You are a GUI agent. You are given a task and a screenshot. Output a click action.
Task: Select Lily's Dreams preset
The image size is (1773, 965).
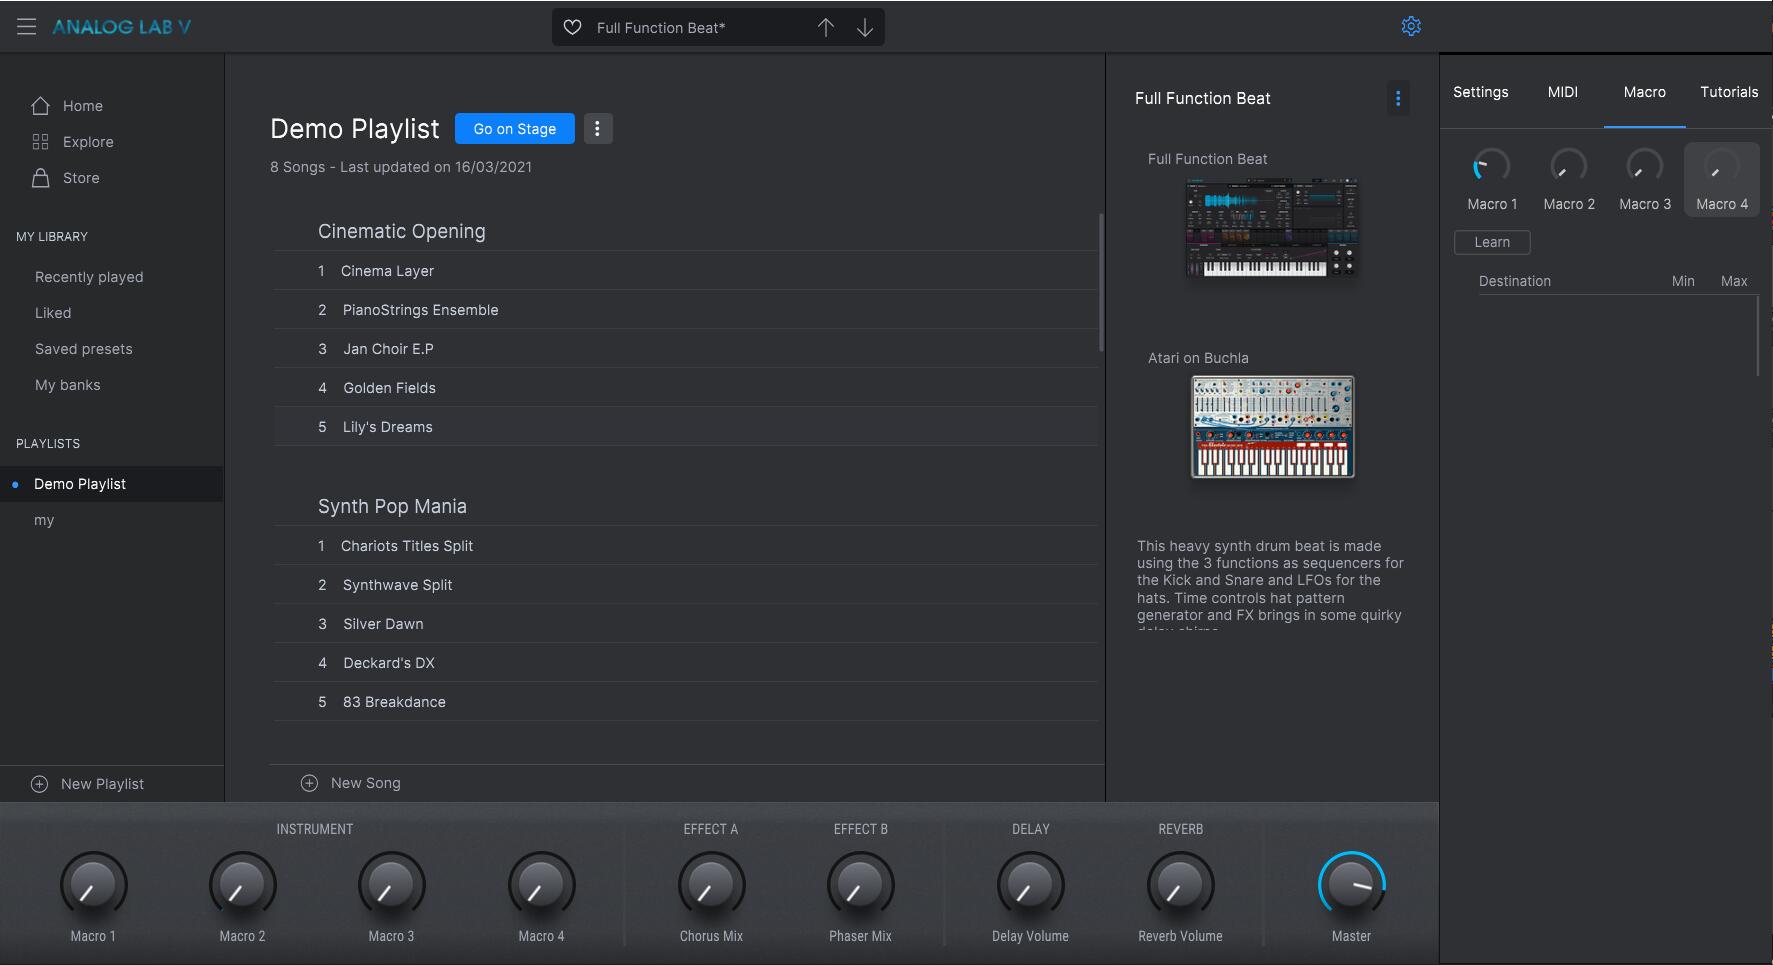[685, 427]
